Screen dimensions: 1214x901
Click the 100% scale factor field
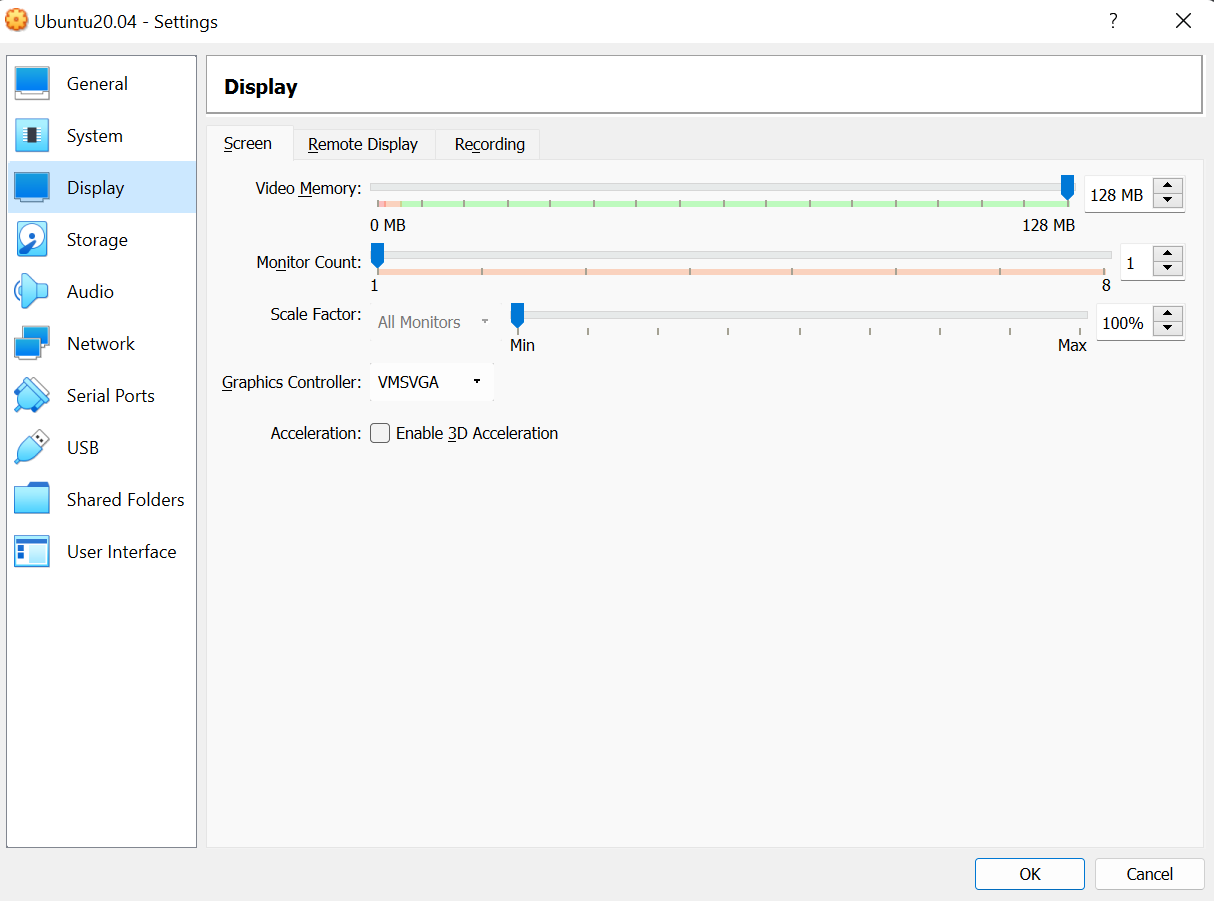pyautogui.click(x=1124, y=323)
